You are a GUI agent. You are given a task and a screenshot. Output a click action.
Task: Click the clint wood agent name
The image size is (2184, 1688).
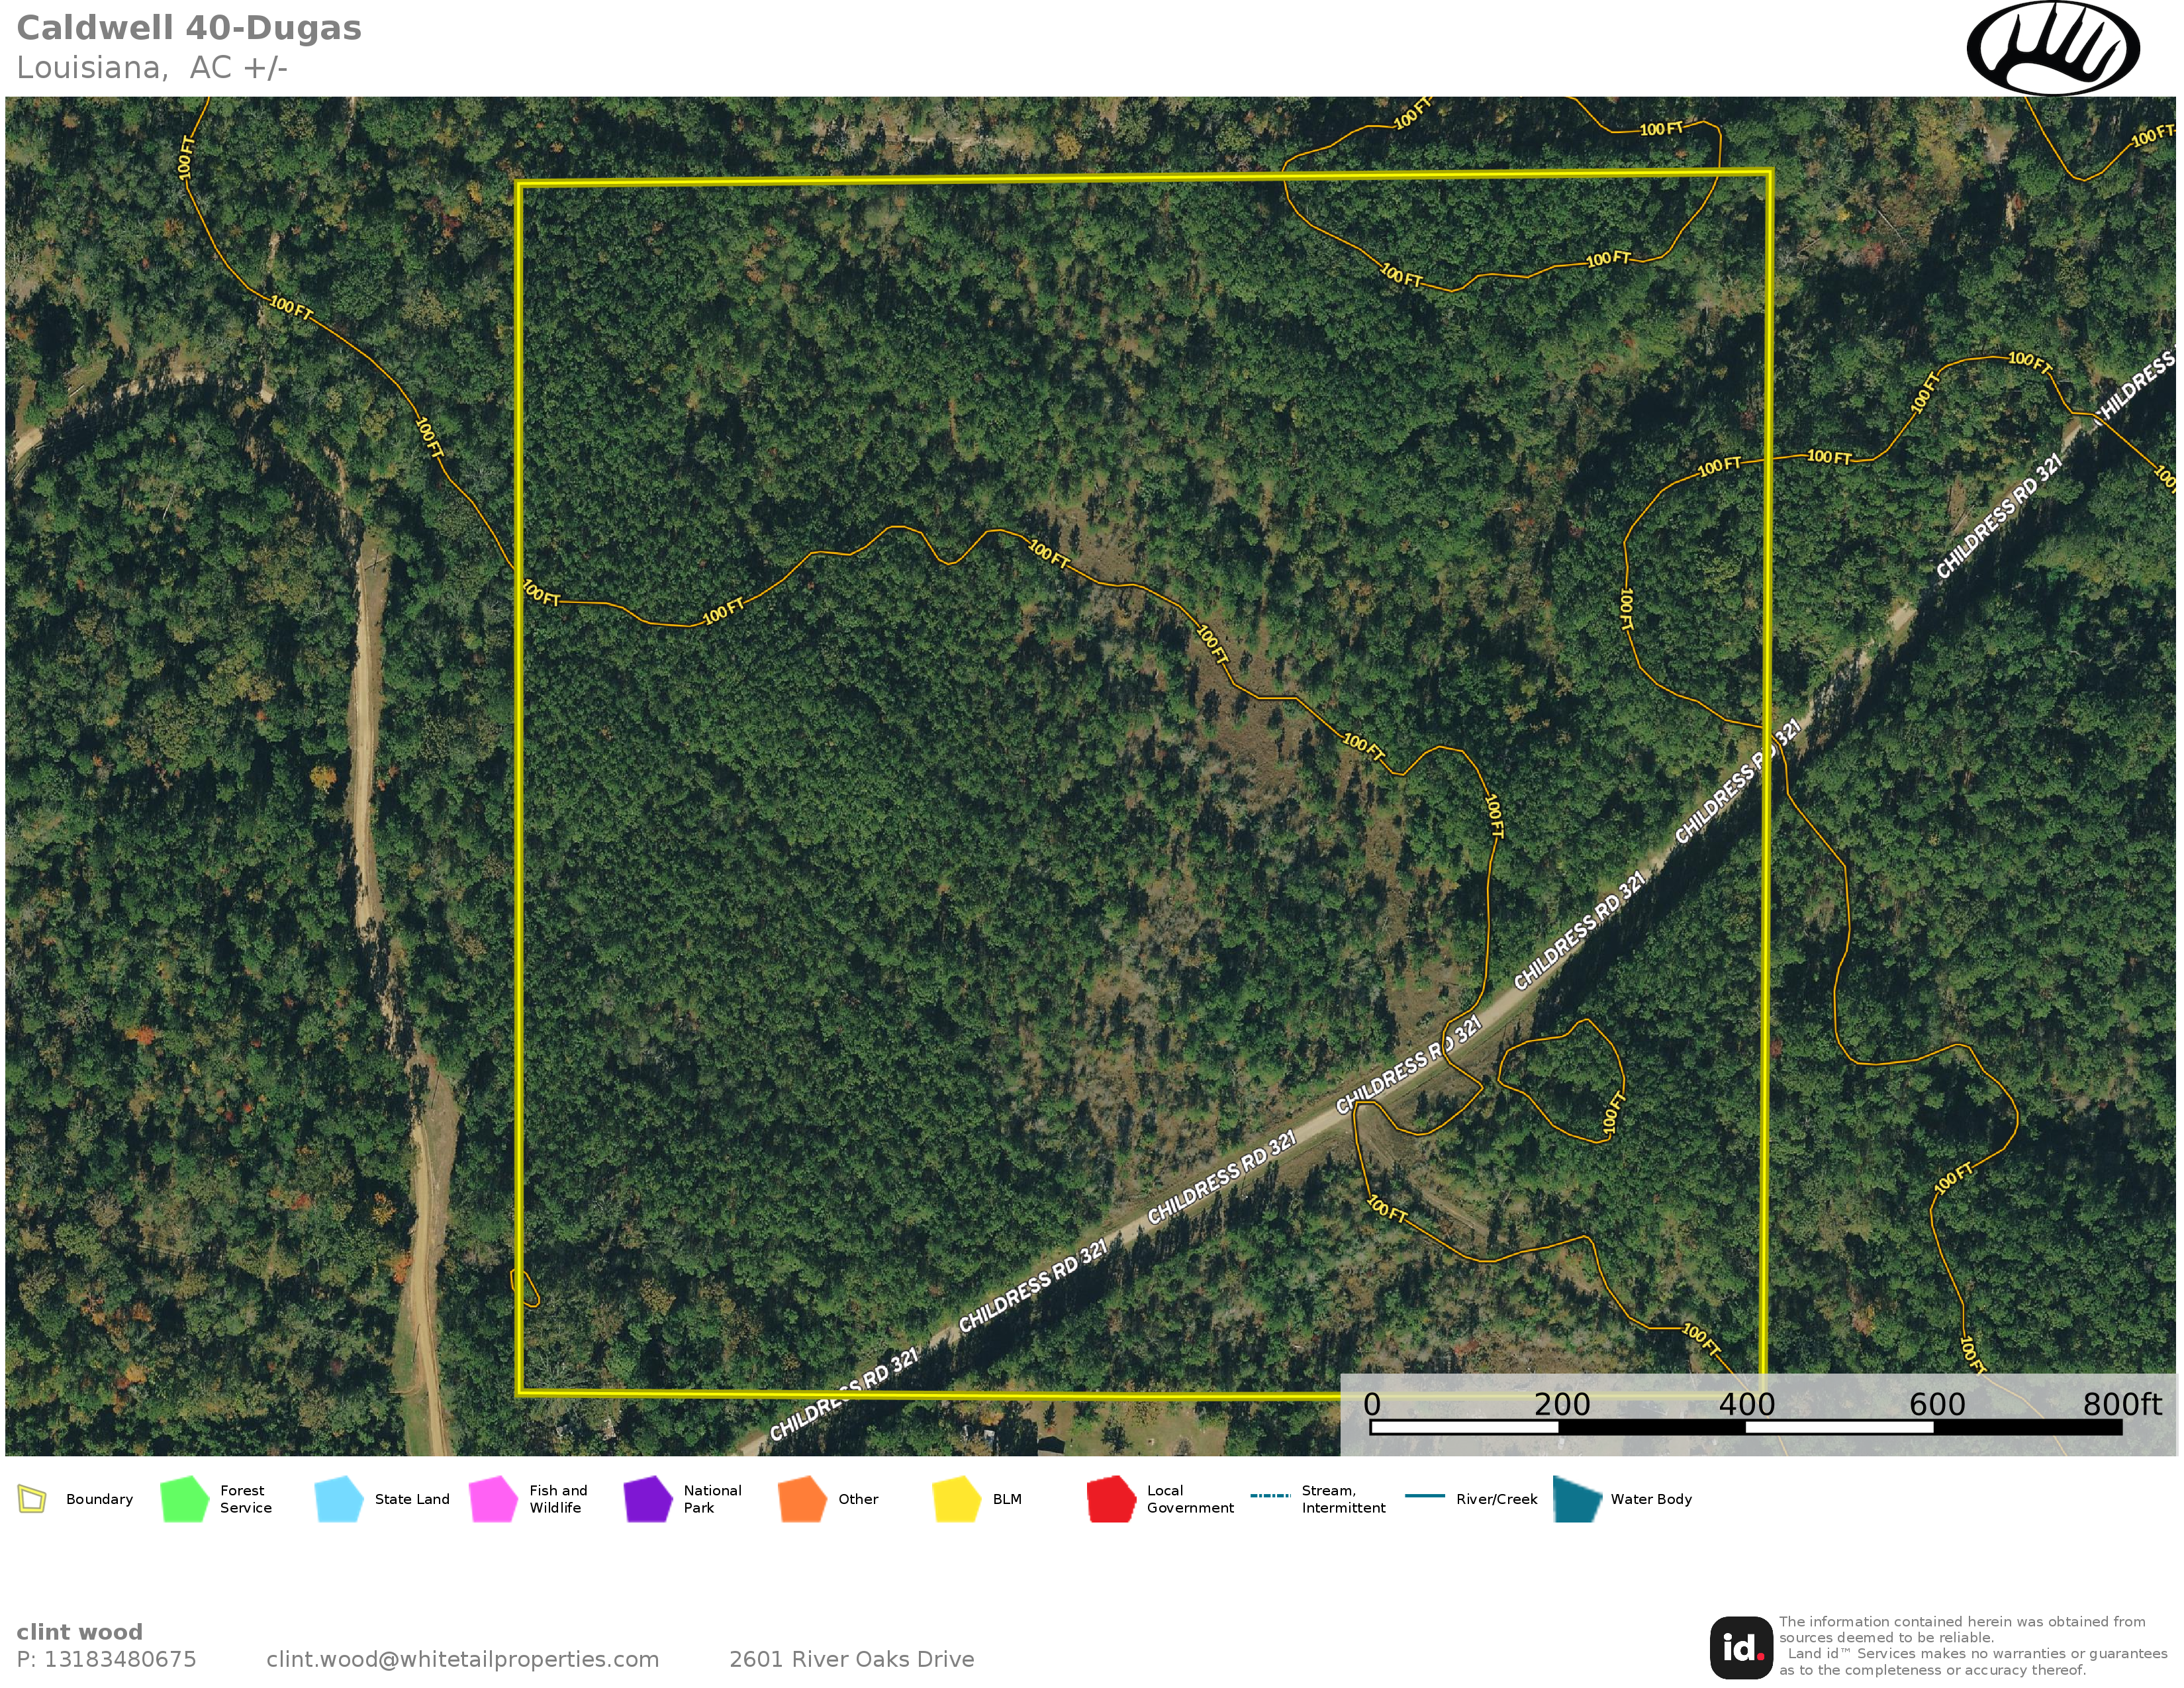point(79,1632)
